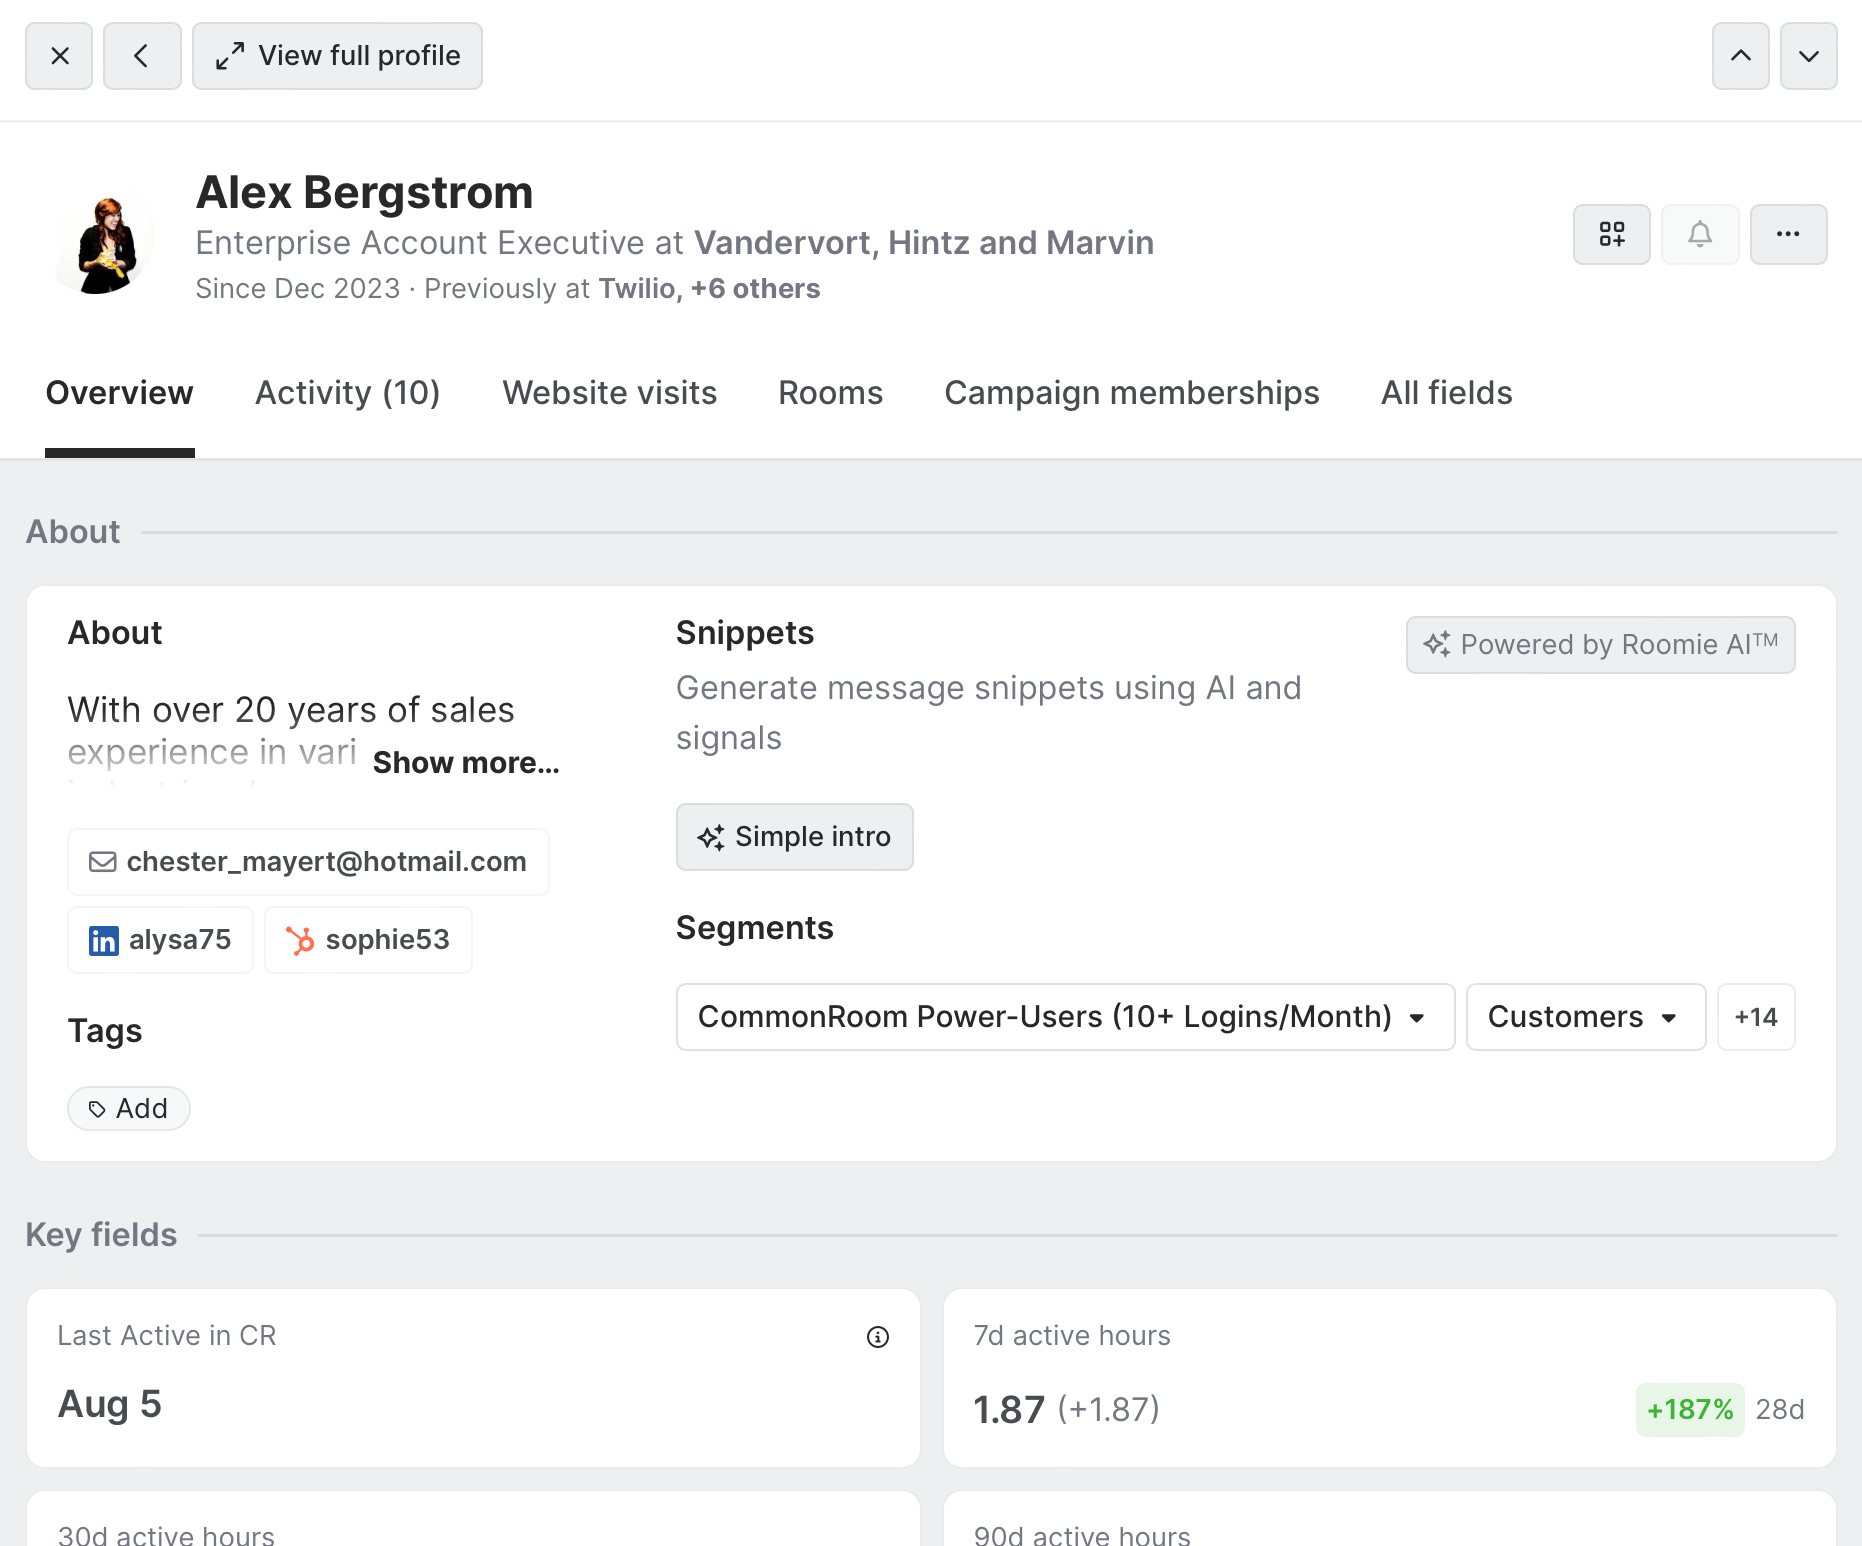Open the Campaign memberships tab
1862x1546 pixels.
[x=1131, y=393]
